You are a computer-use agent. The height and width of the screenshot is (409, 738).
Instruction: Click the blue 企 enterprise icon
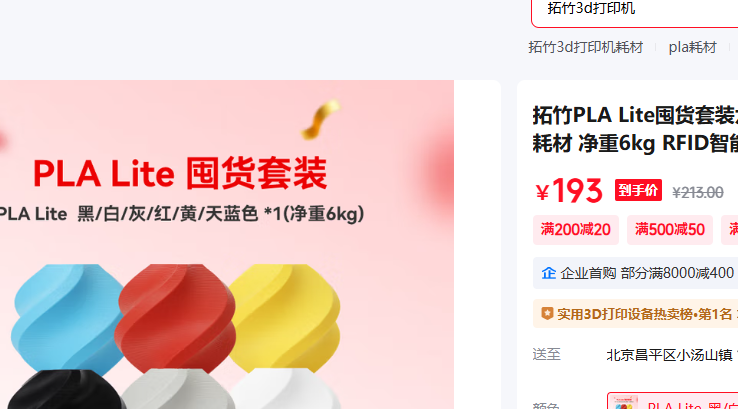click(x=548, y=273)
